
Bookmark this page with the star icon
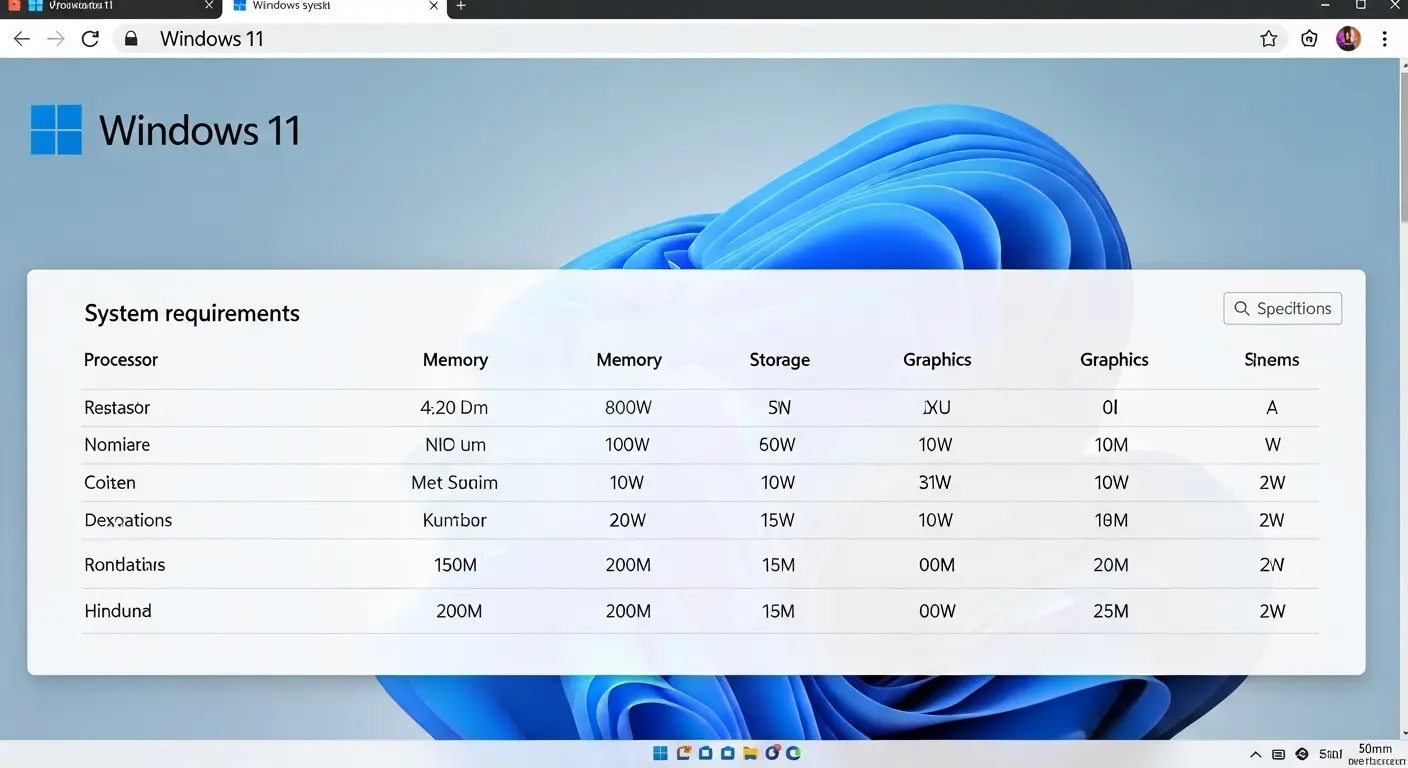(x=1269, y=39)
